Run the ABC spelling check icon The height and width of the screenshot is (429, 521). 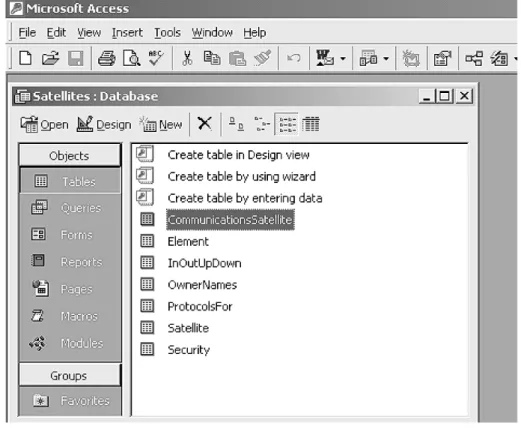pyautogui.click(x=156, y=58)
